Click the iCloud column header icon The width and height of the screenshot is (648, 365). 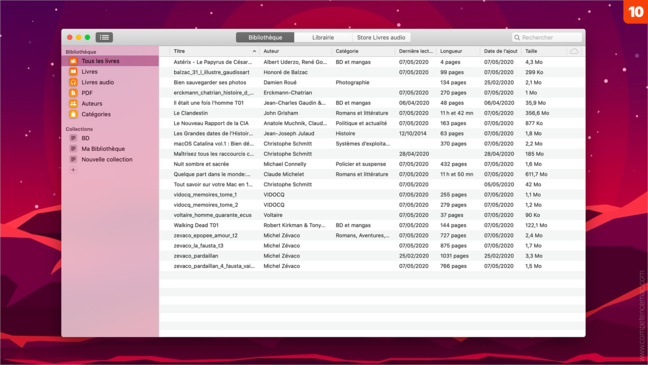tap(574, 51)
